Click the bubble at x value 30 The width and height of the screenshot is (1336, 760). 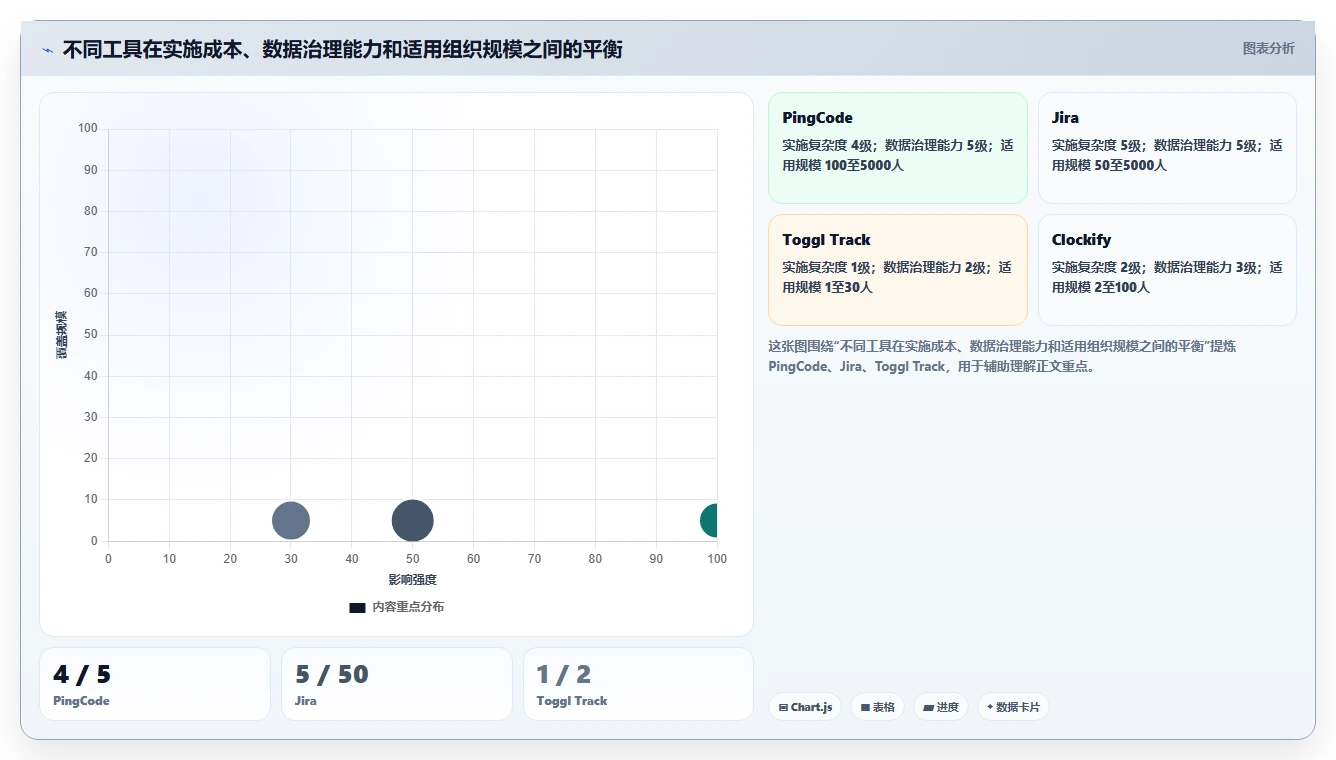coord(291,520)
